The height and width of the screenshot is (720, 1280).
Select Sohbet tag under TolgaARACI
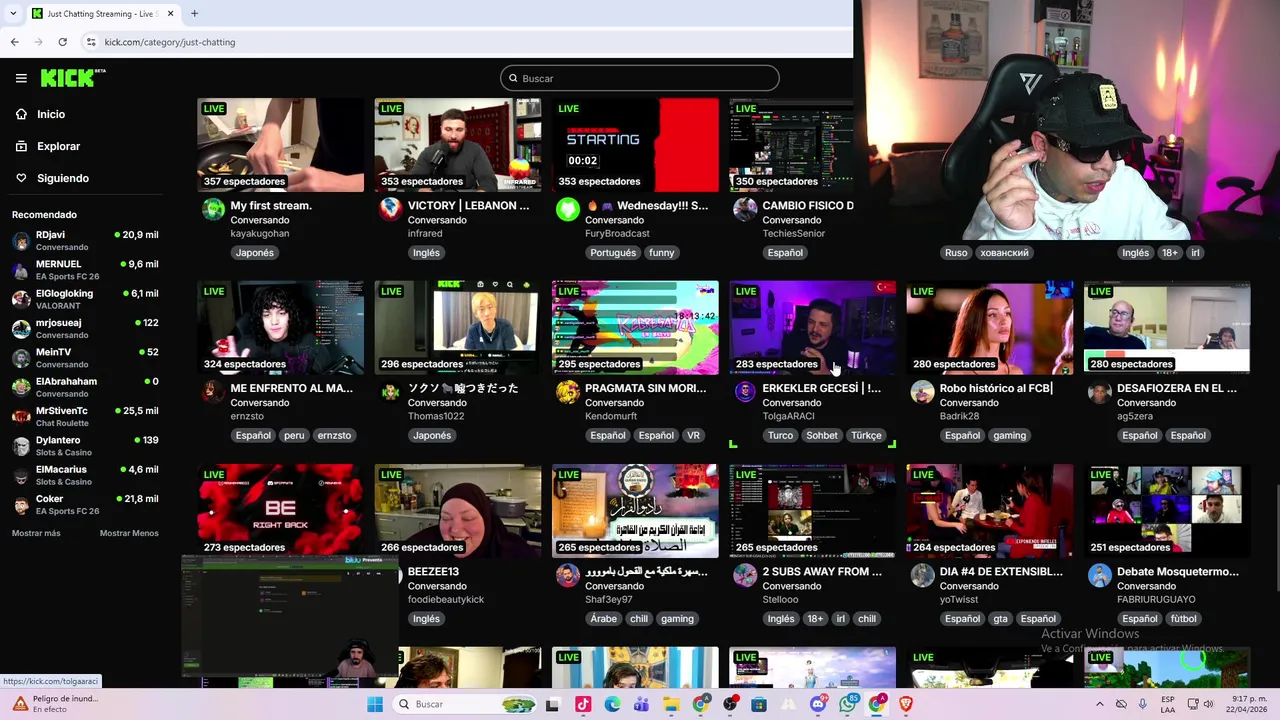pyautogui.click(x=822, y=436)
